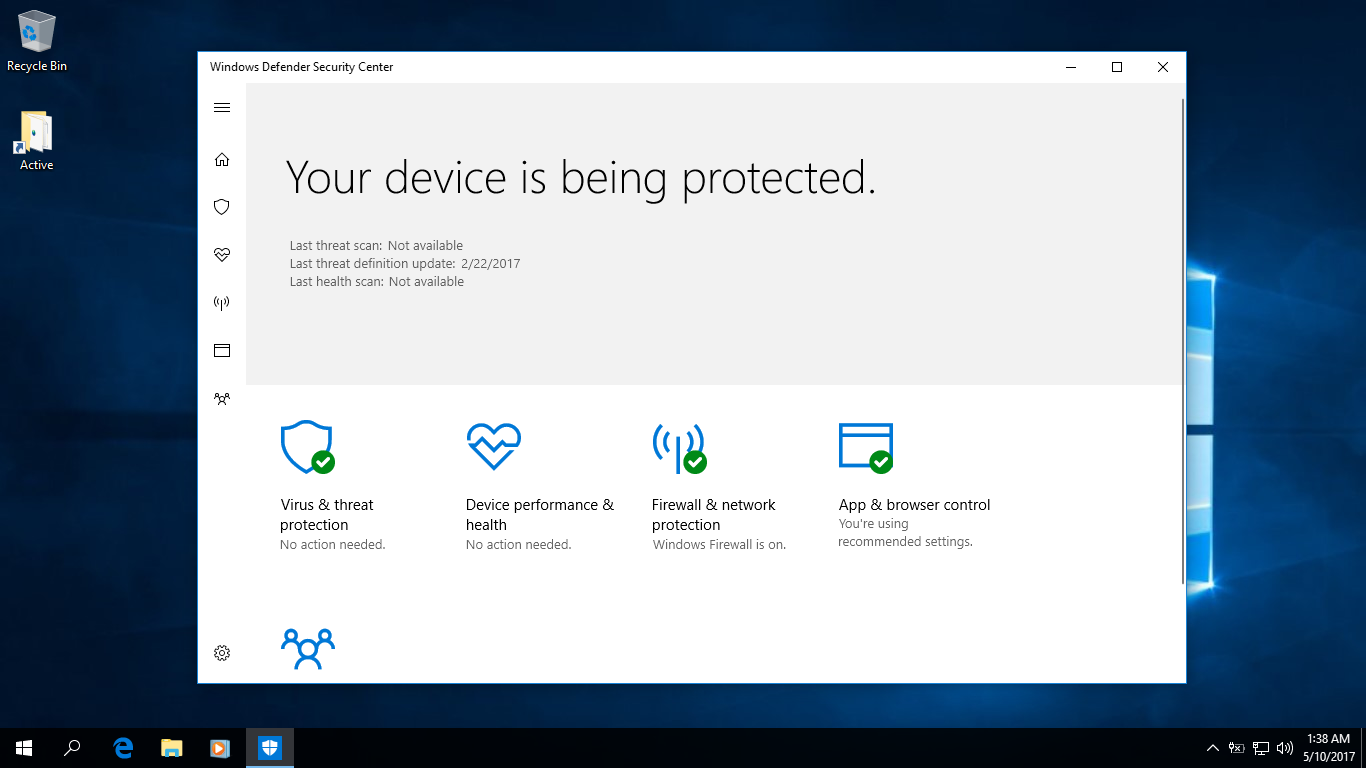Open the network tray icon
1366x768 pixels.
(1261, 748)
